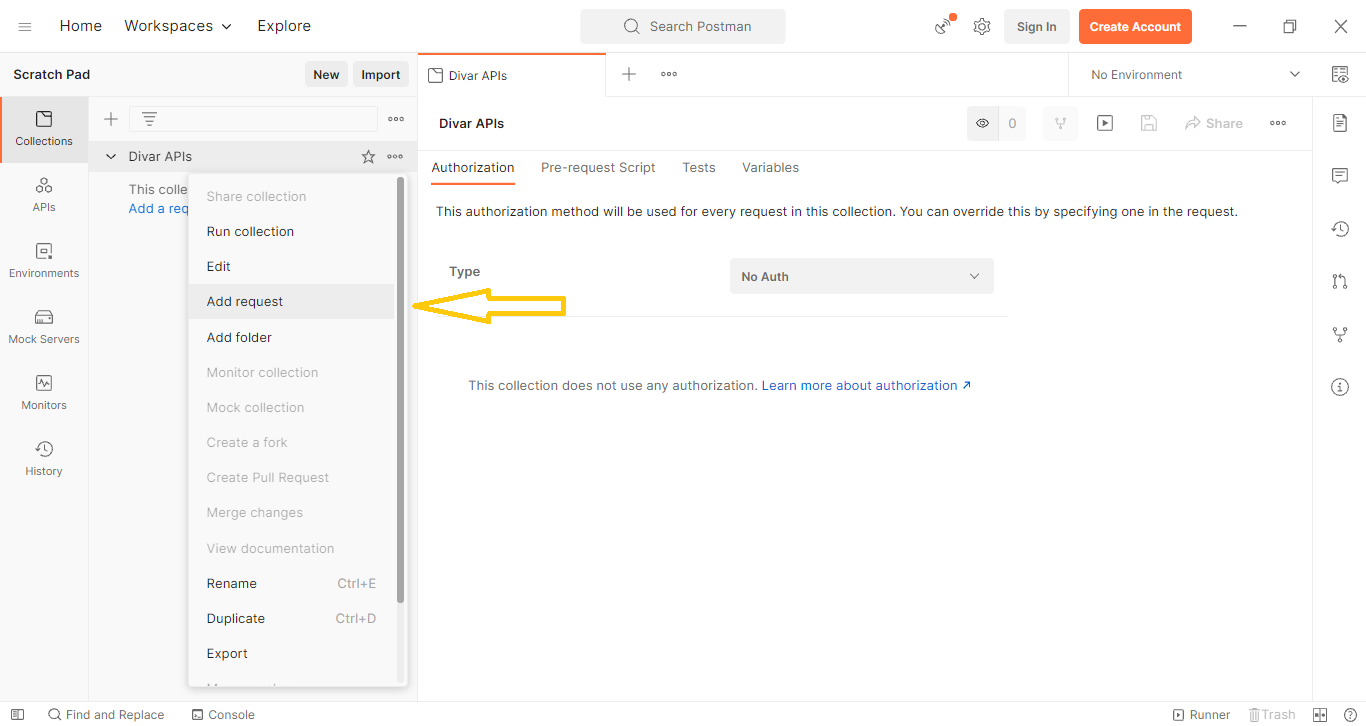Screen dimensions: 1366x726
Task: Click the Import button
Action: pyautogui.click(x=381, y=74)
